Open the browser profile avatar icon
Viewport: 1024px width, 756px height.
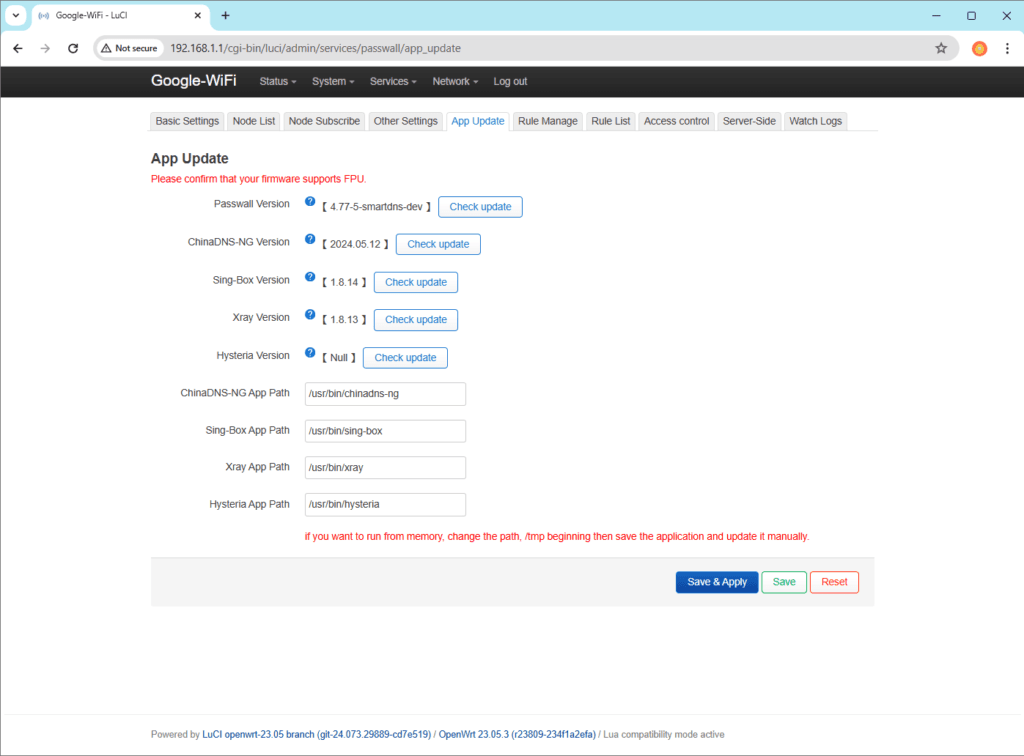pyautogui.click(x=979, y=48)
